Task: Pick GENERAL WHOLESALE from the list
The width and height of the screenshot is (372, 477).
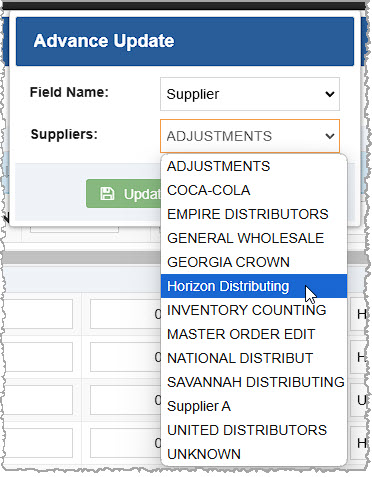Action: tap(254, 238)
